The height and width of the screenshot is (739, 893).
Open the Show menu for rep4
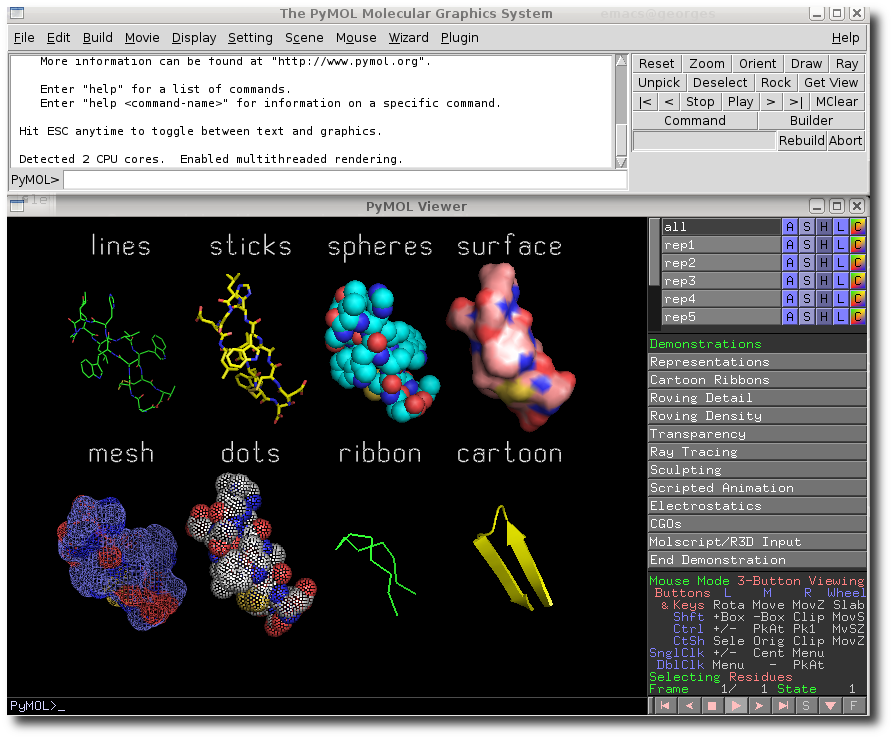[x=807, y=299]
